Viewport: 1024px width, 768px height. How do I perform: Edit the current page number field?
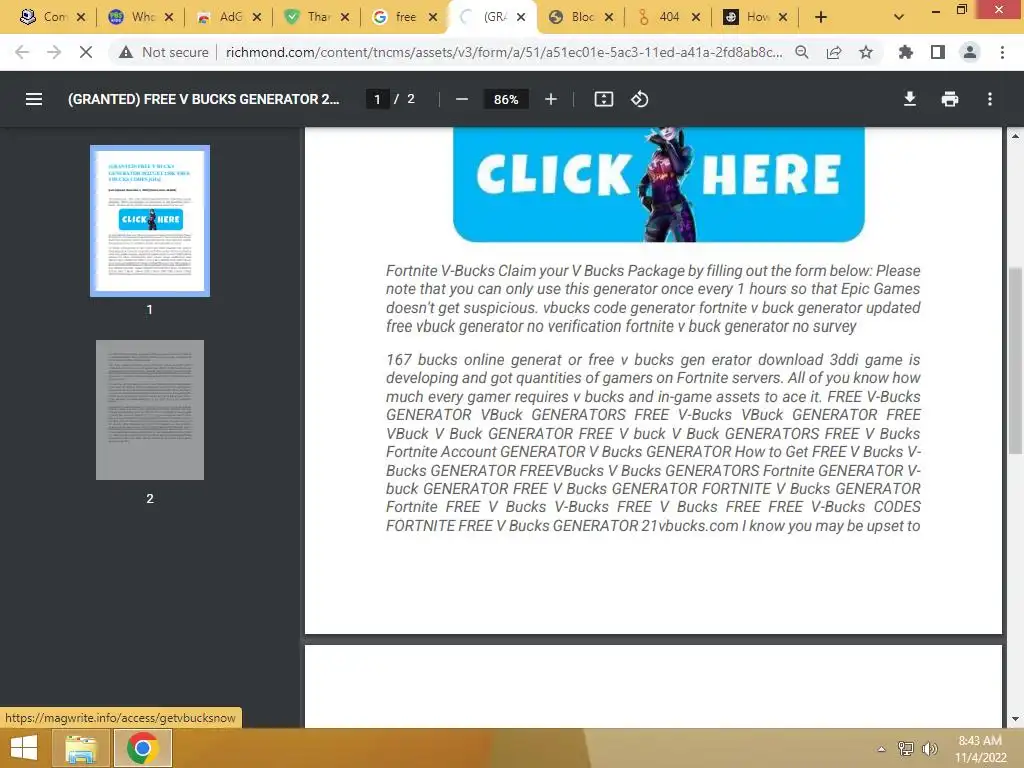point(377,99)
